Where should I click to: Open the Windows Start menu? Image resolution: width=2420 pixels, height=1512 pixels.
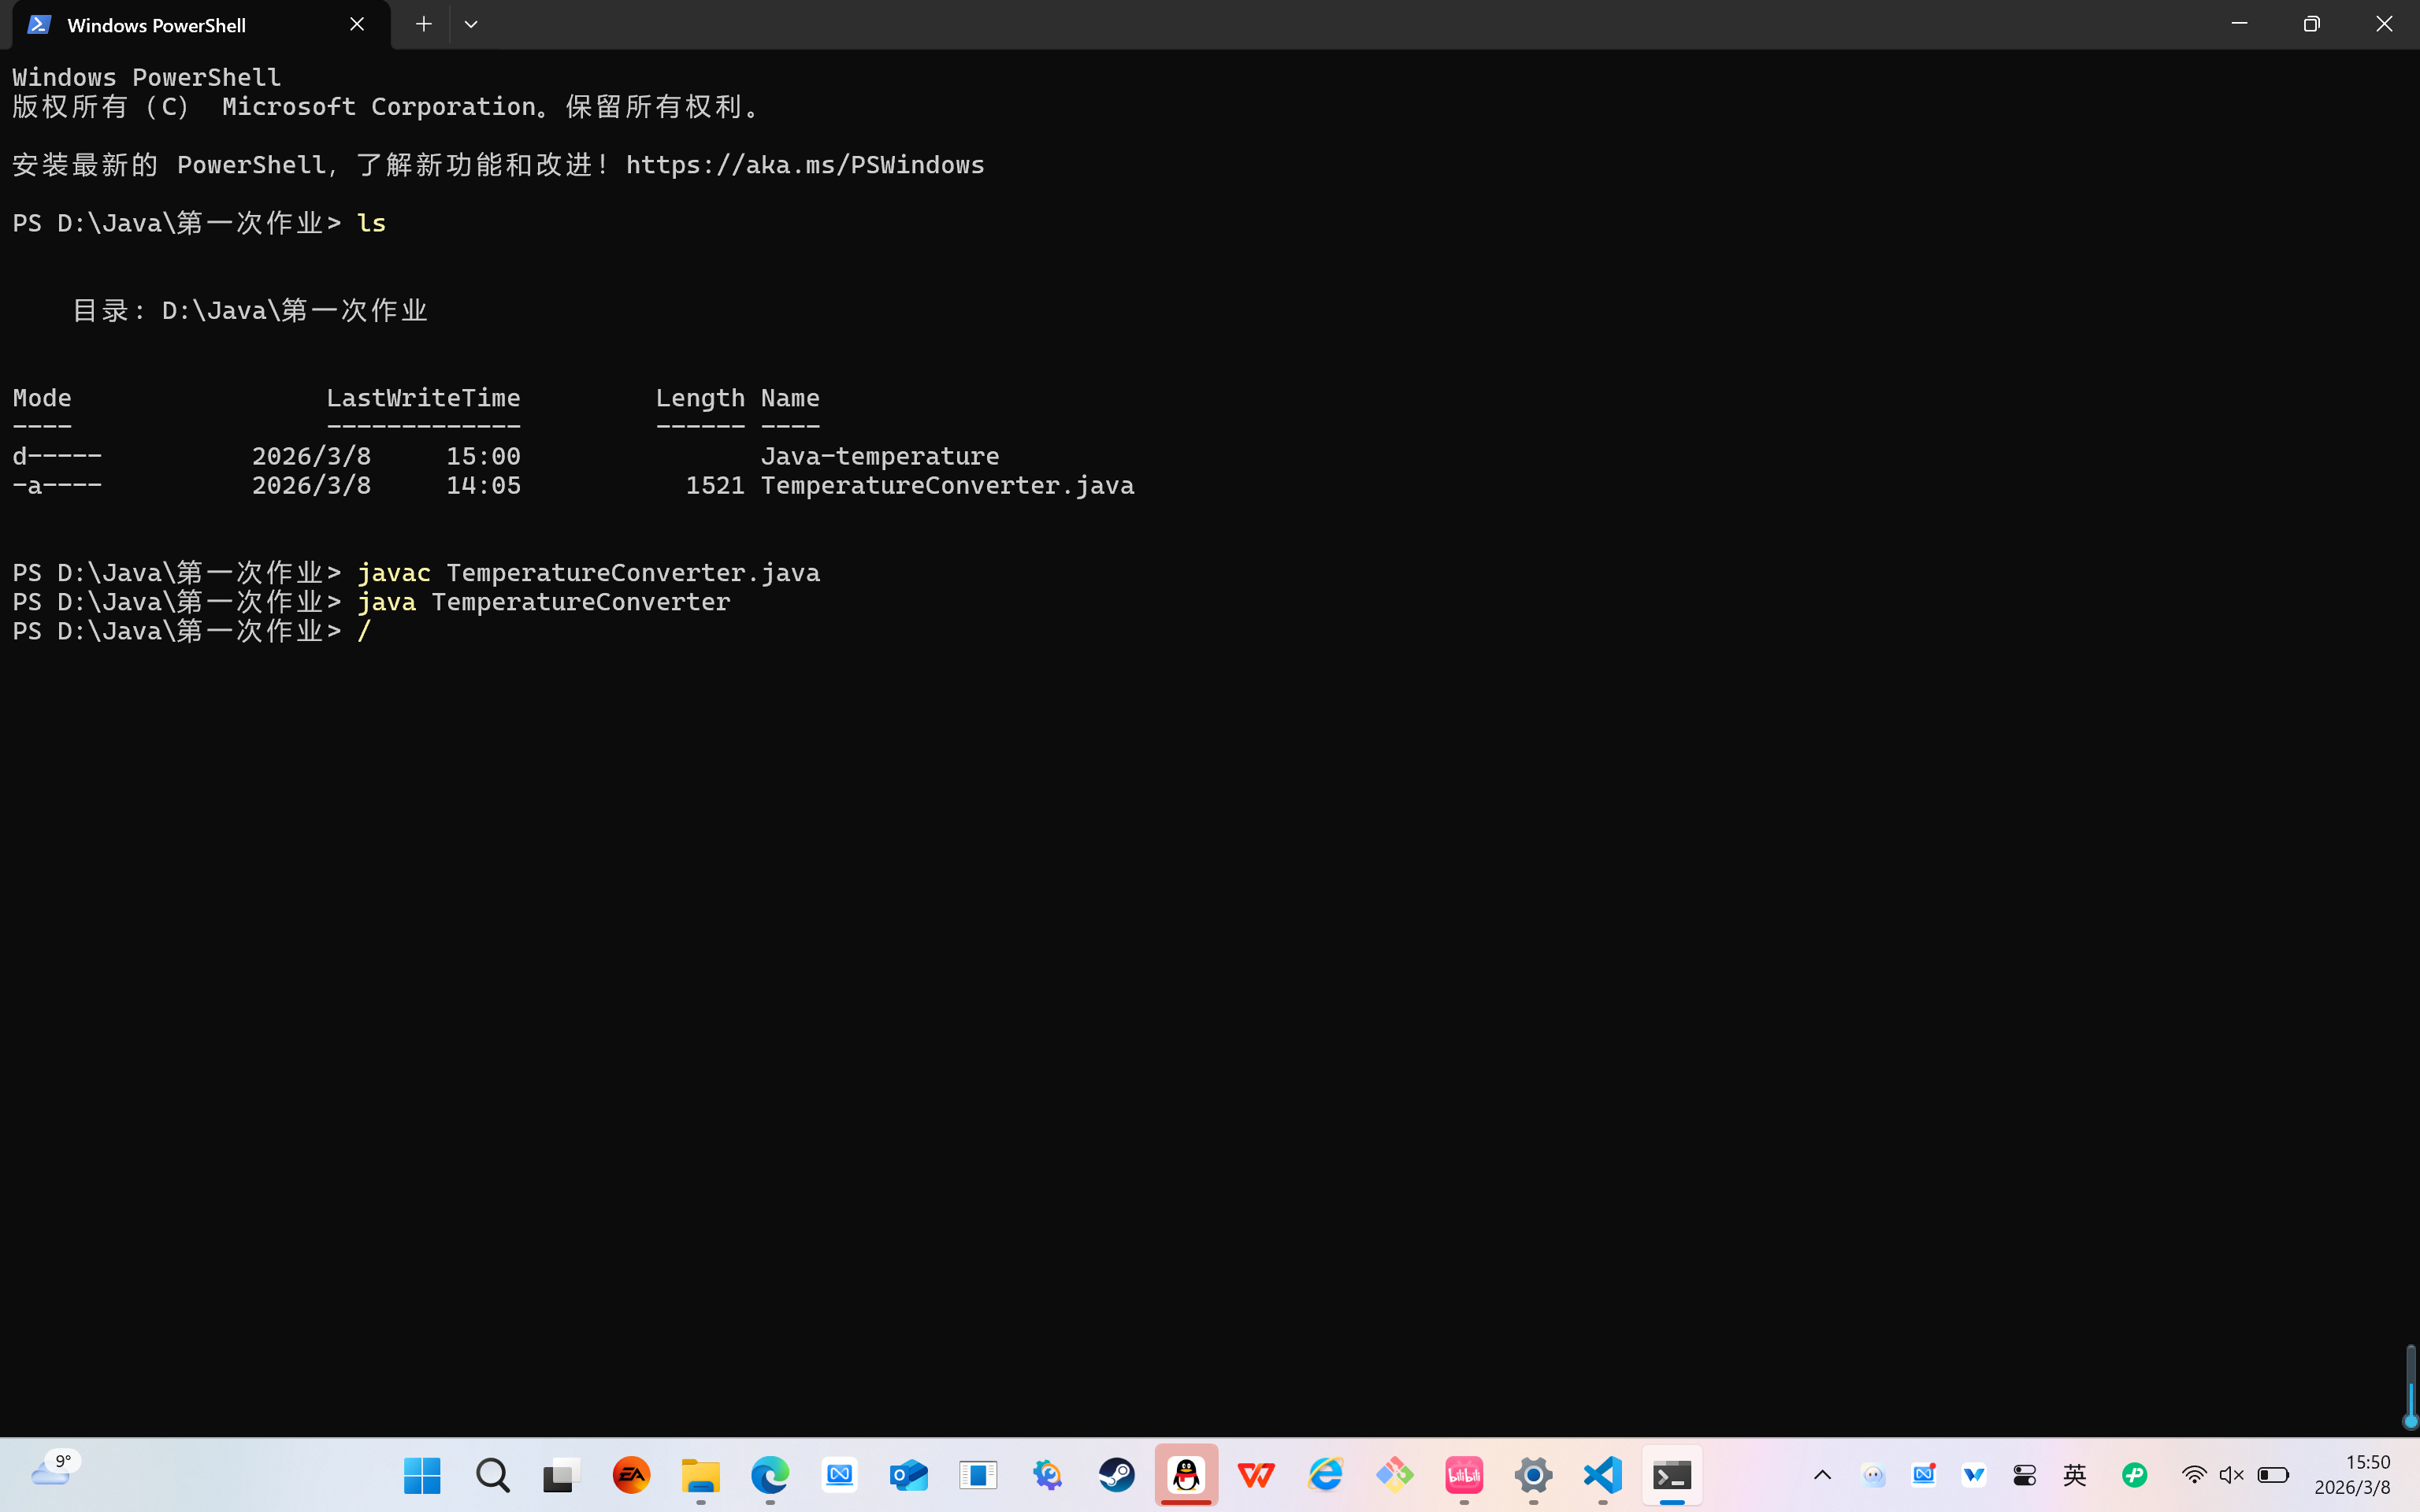point(422,1475)
